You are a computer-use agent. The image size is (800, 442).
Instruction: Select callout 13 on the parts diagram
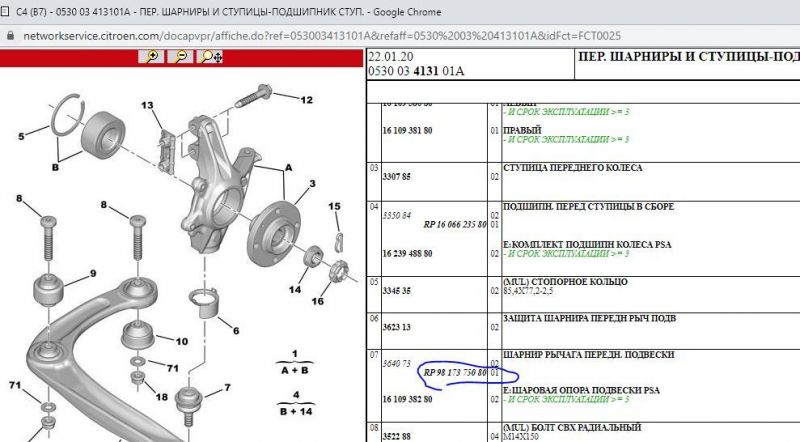147,106
